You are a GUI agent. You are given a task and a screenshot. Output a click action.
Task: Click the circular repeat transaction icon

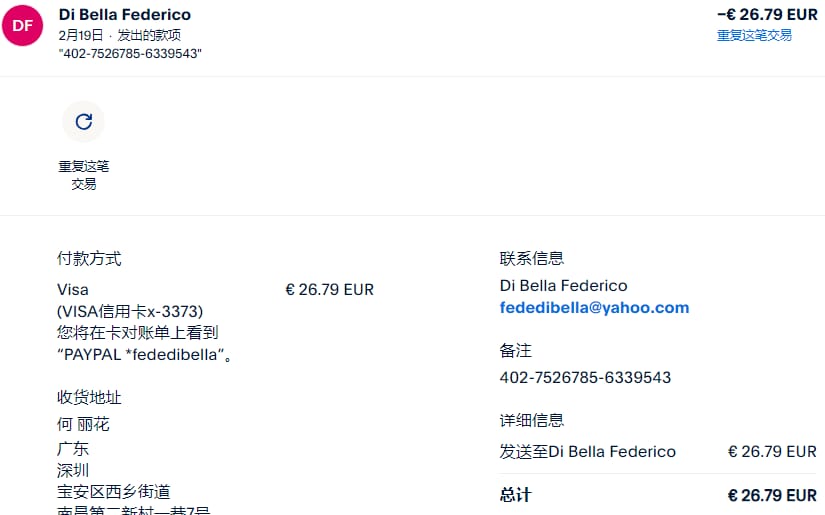83,122
